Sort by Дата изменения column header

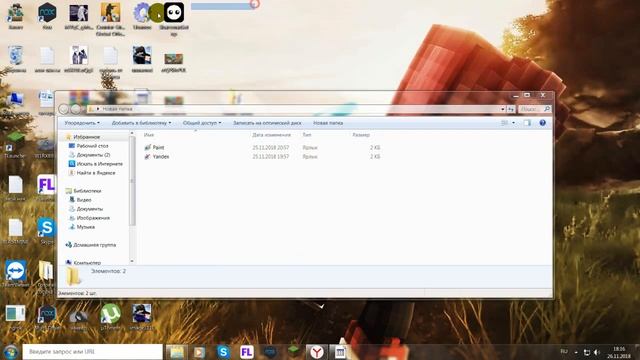pos(271,135)
